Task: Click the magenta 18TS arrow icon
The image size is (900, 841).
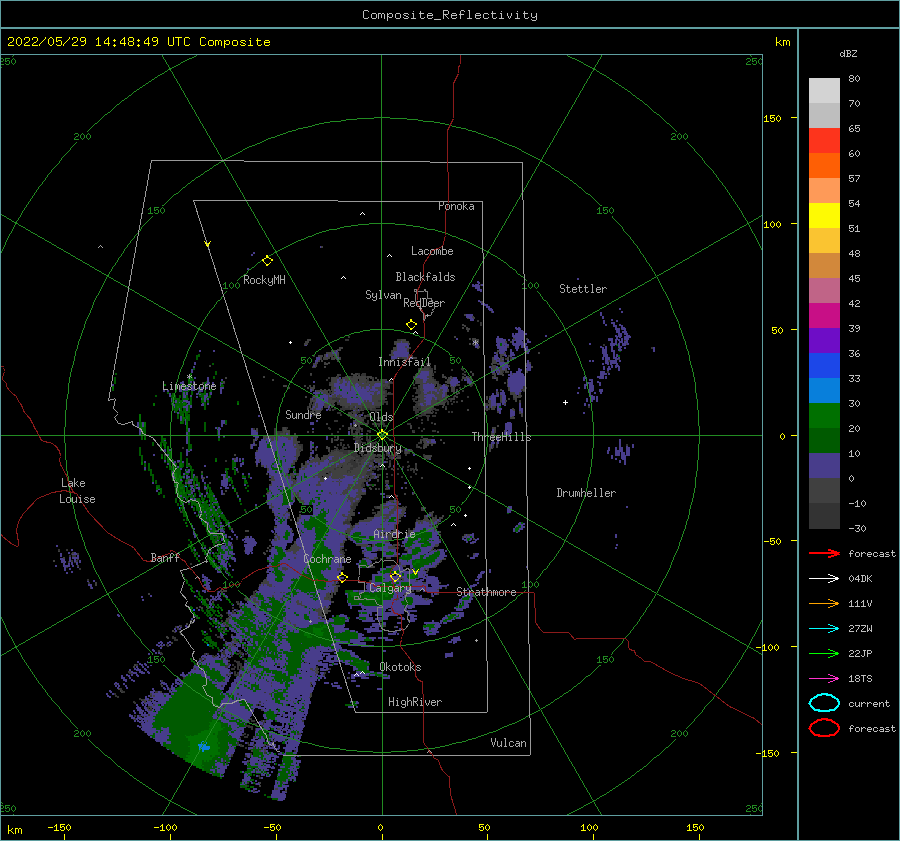Action: click(x=824, y=679)
